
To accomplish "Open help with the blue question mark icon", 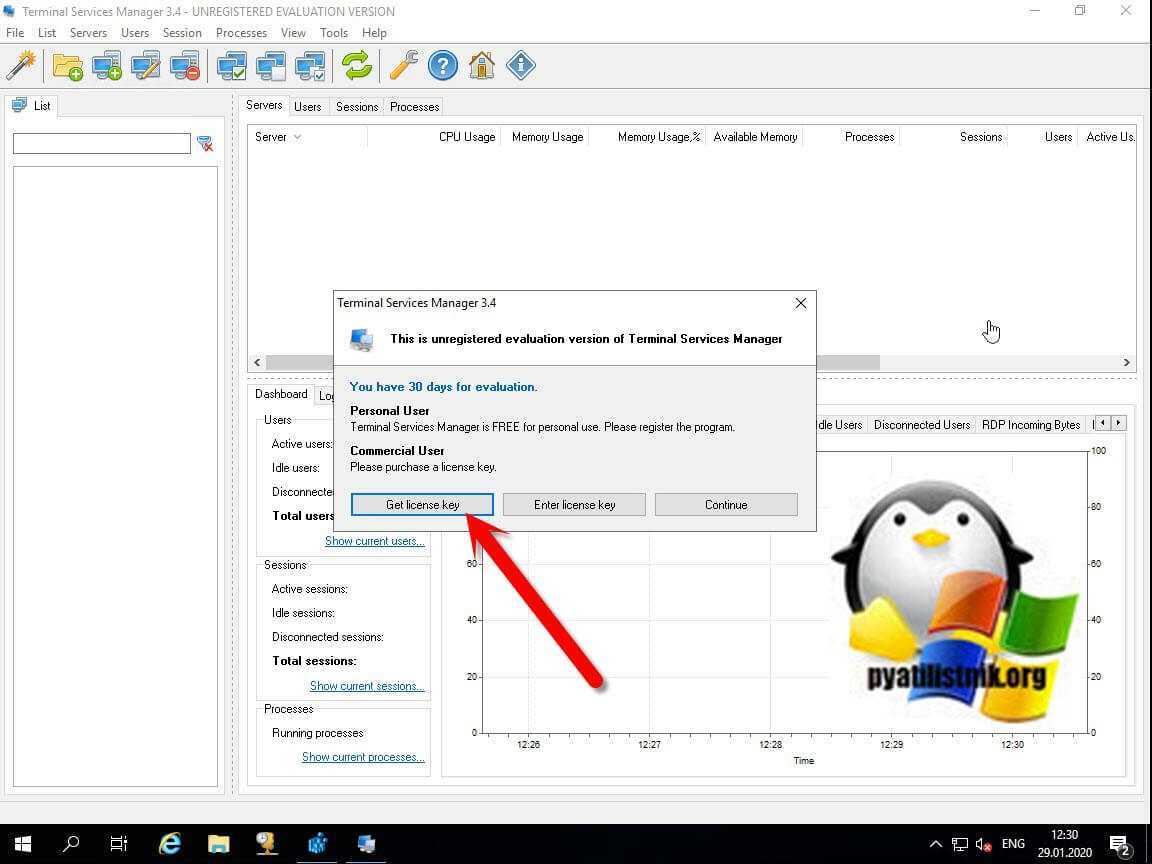I will click(x=443, y=66).
